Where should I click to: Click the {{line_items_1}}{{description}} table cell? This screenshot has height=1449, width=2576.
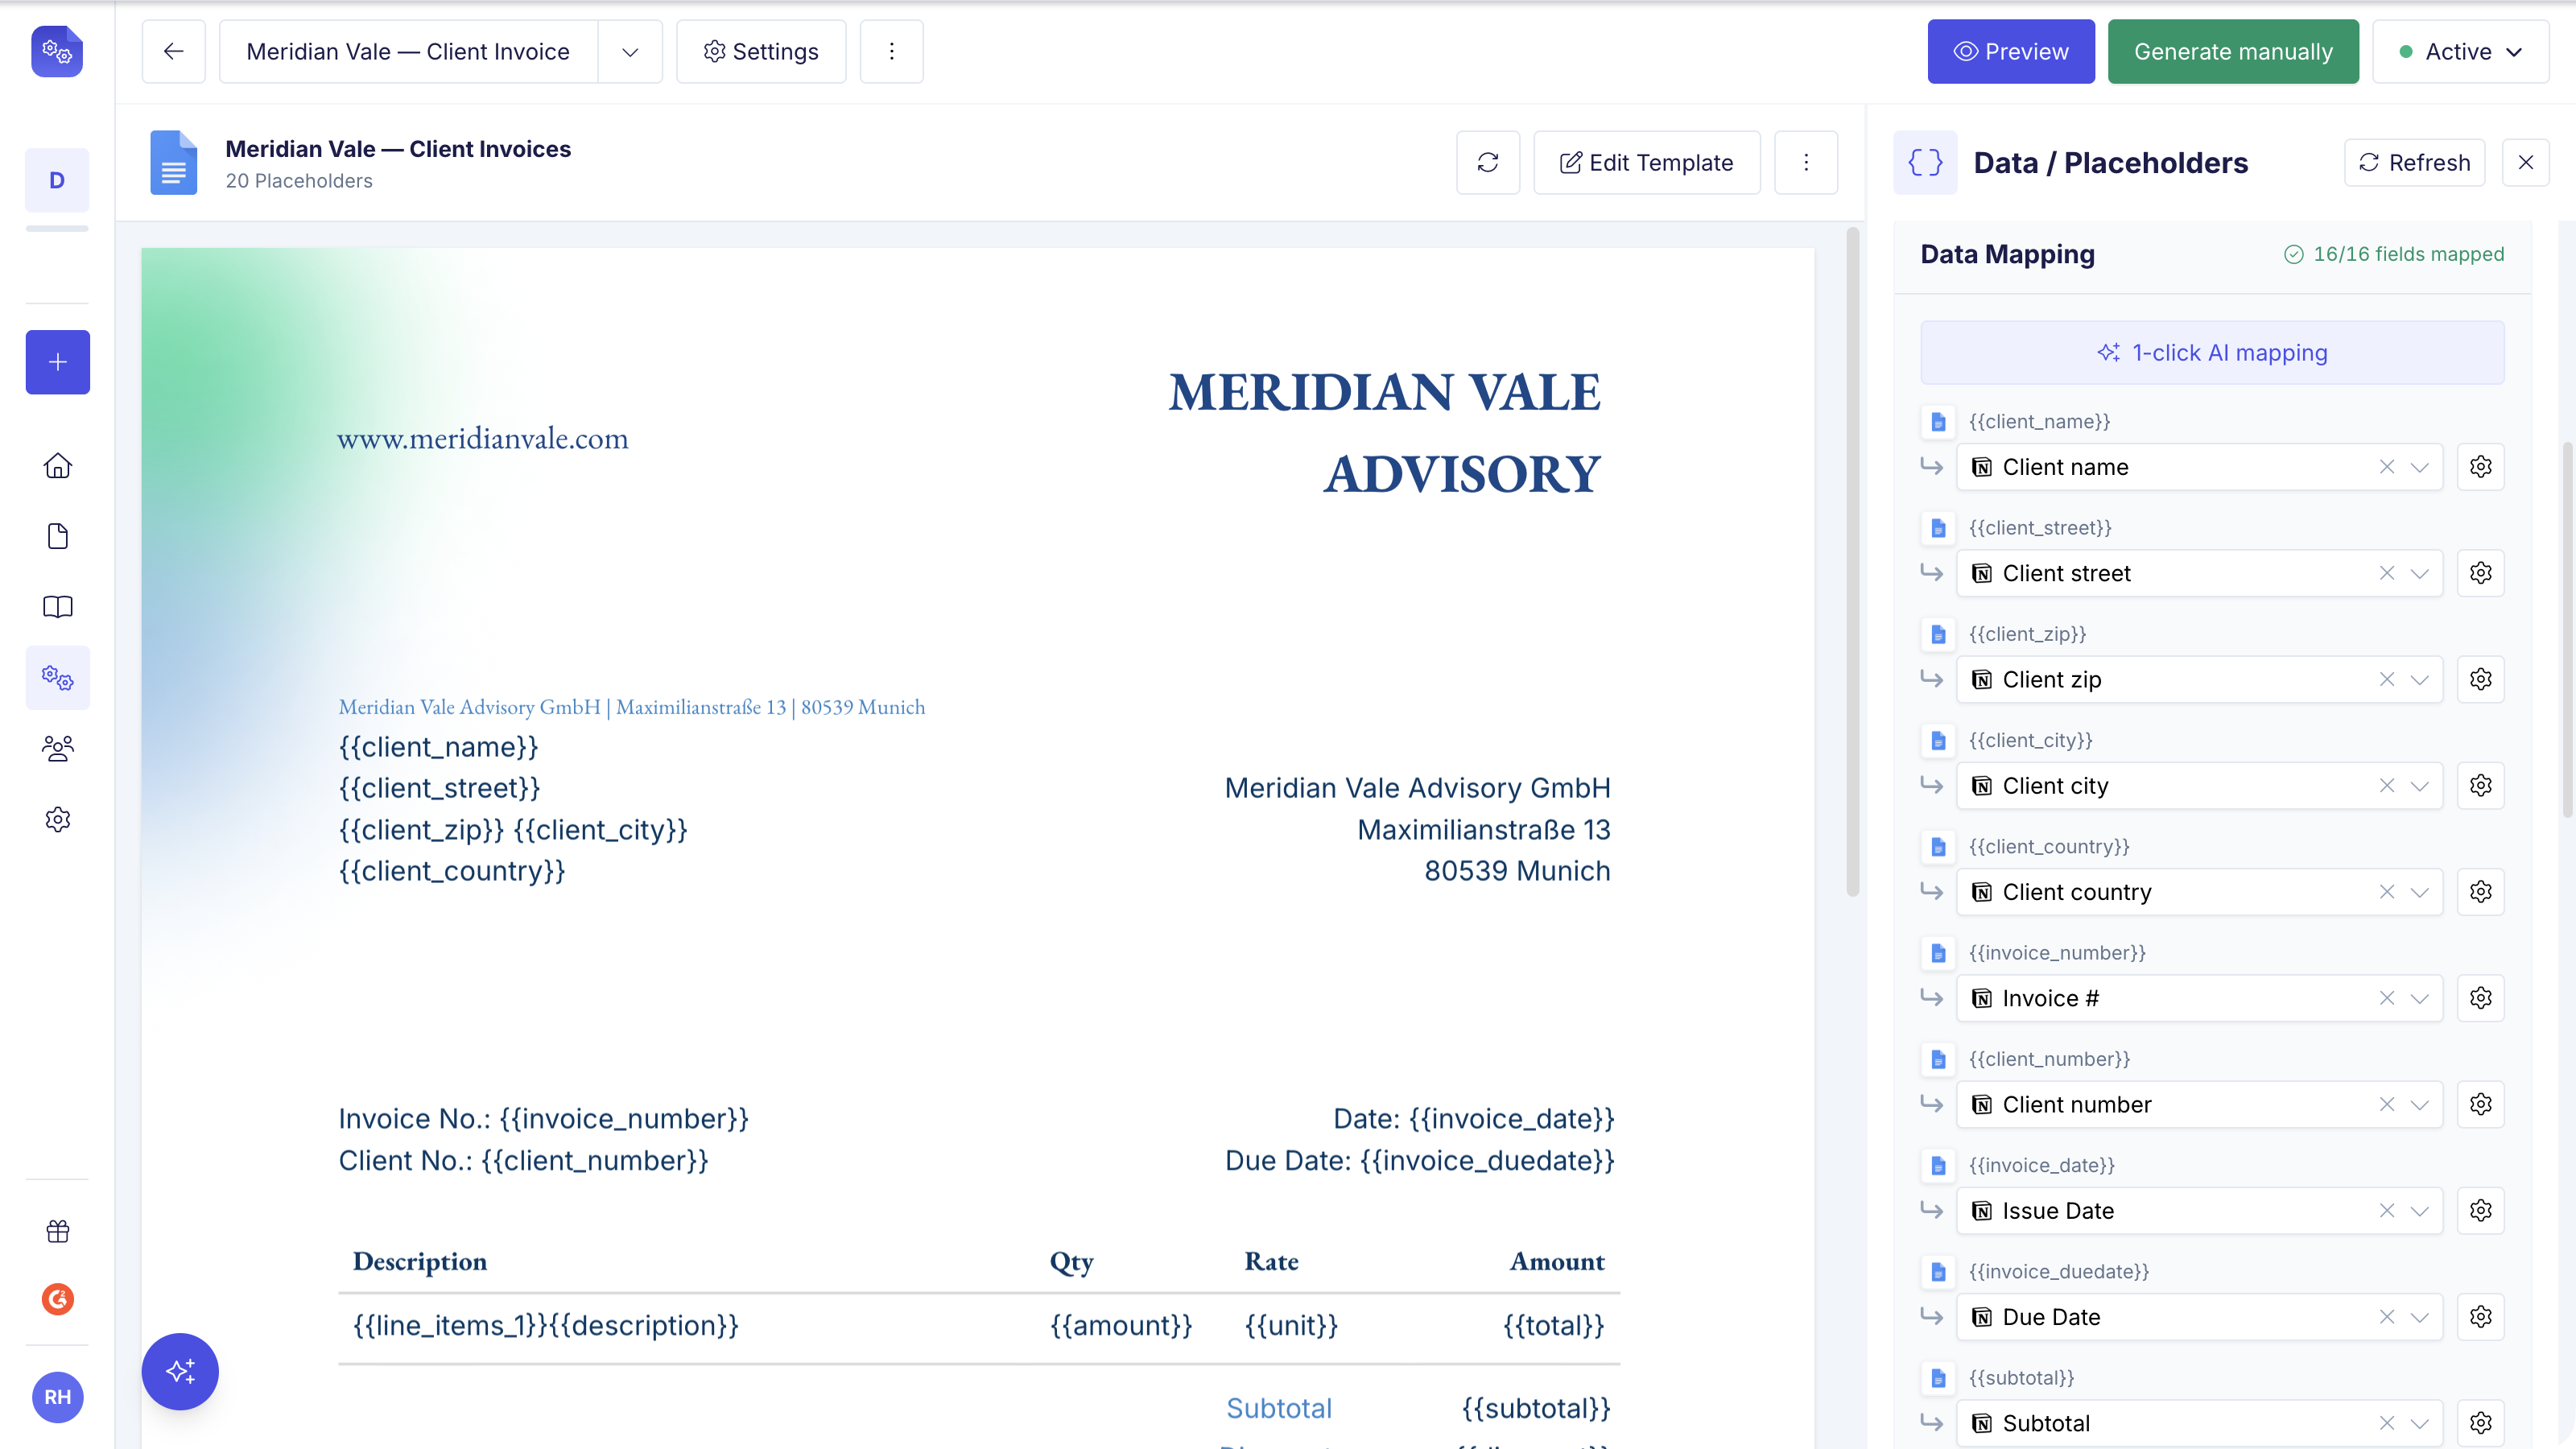545,1325
